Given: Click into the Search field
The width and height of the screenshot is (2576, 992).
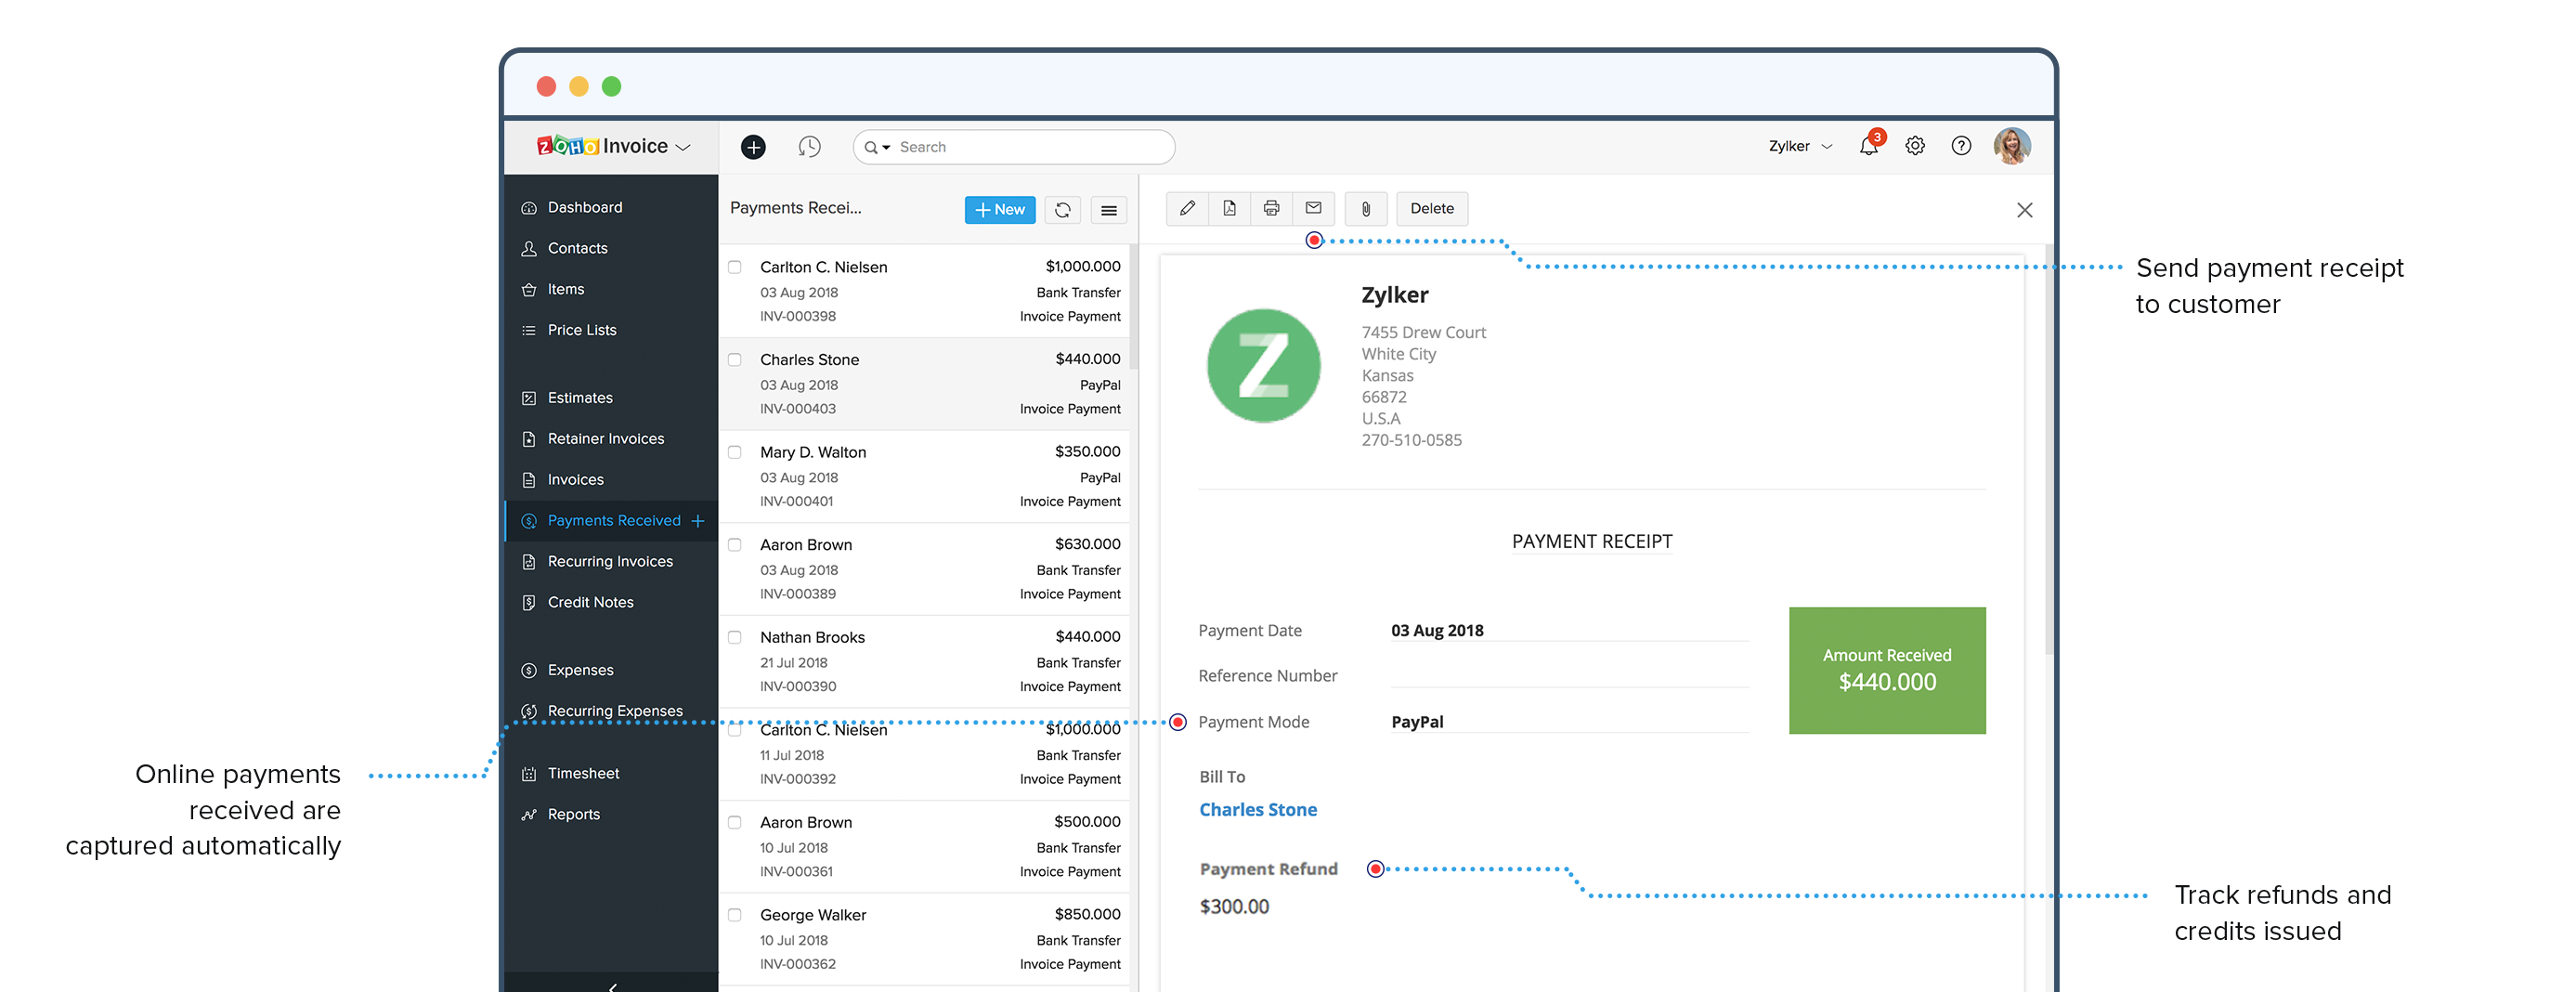Looking at the screenshot, I should [x=1013, y=147].
